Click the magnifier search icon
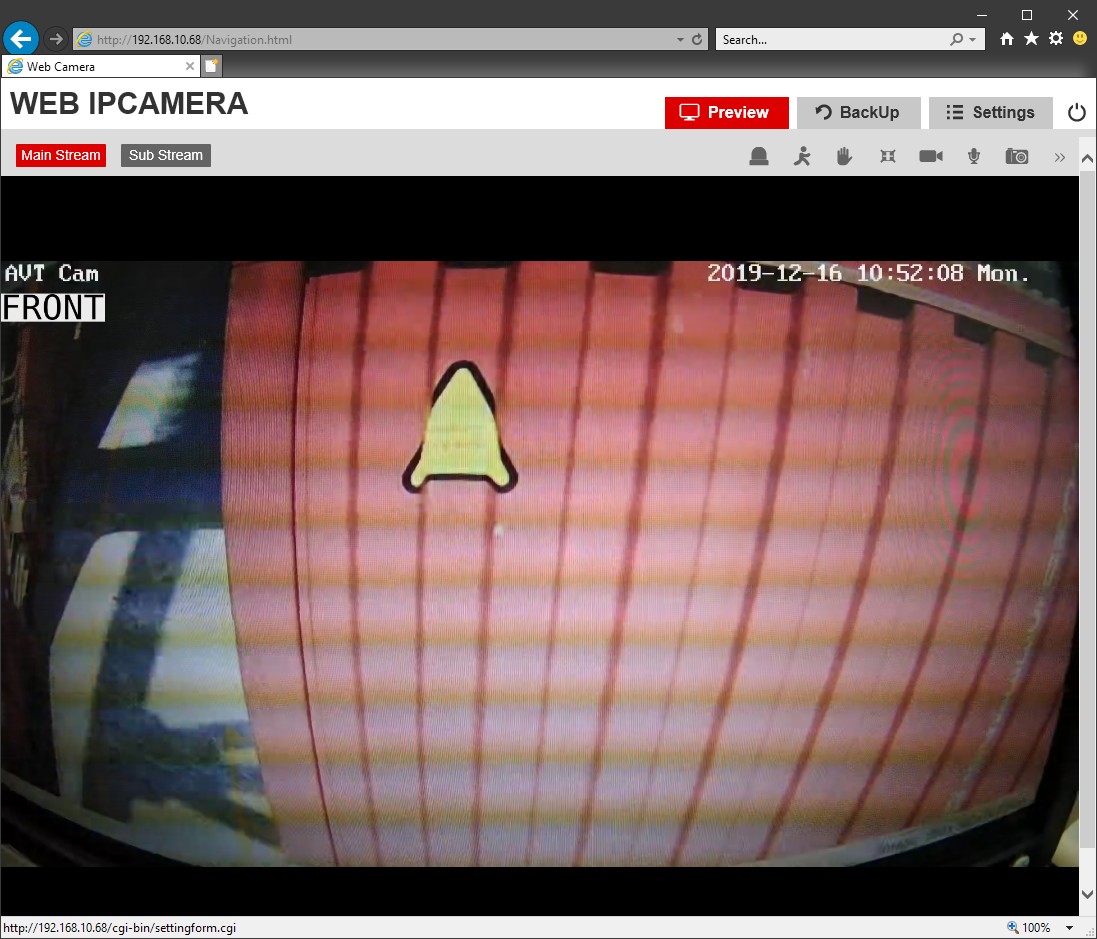The width and height of the screenshot is (1097, 939). click(x=956, y=40)
